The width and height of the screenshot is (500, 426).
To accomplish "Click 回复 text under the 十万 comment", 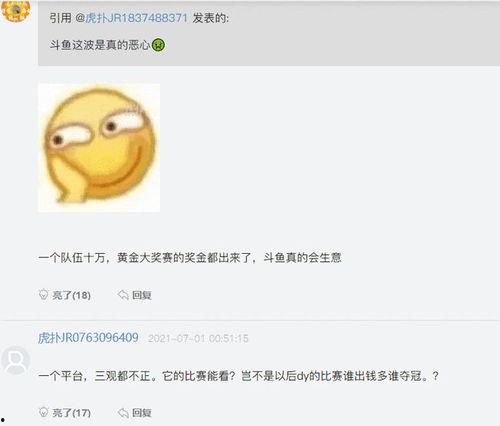I will [x=142, y=295].
